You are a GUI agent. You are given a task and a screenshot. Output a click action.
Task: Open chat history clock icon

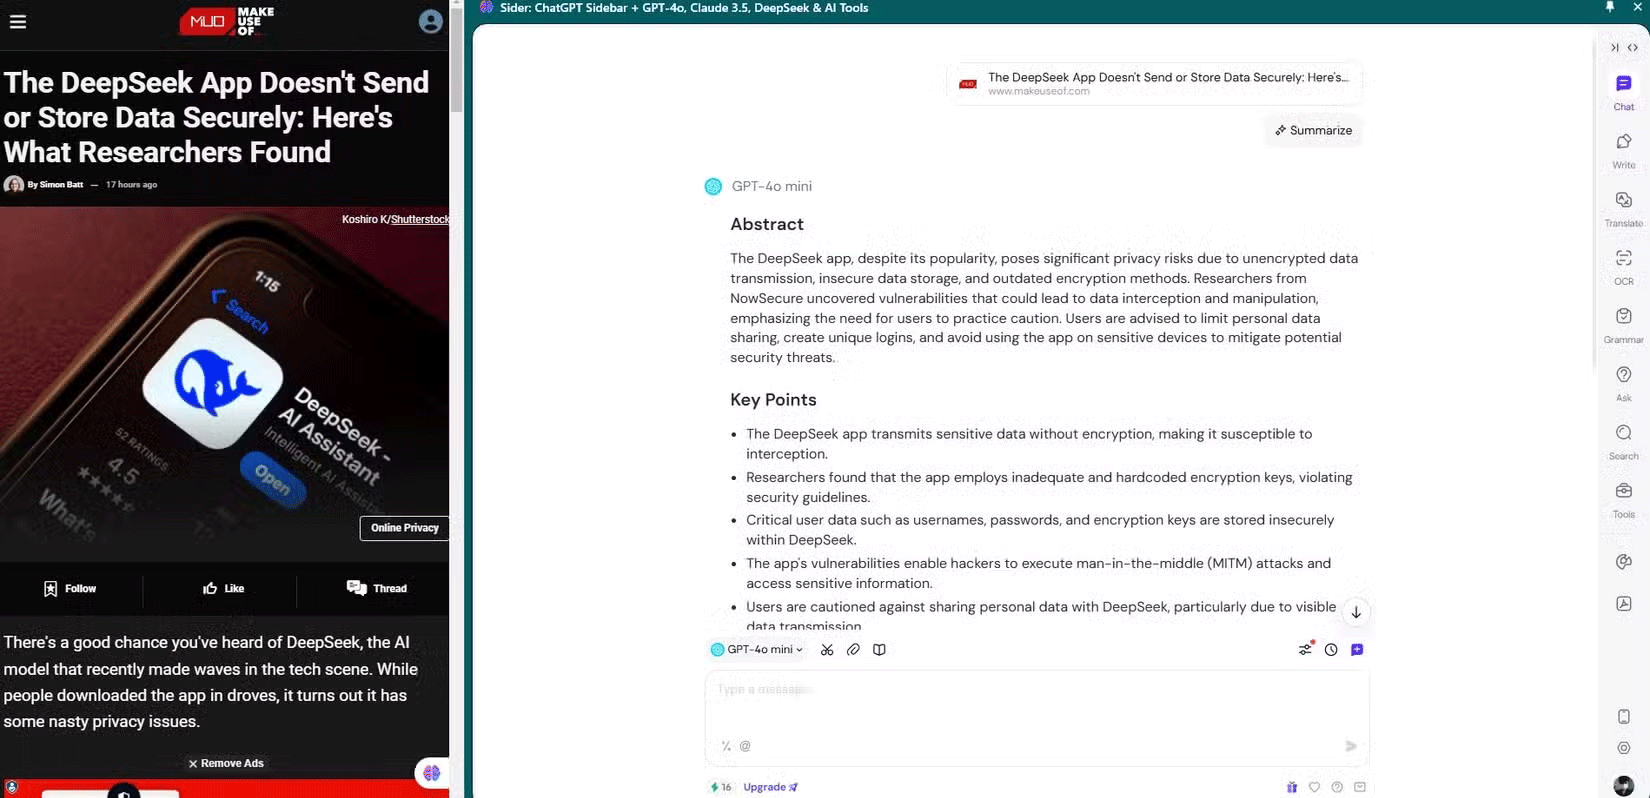(x=1331, y=650)
